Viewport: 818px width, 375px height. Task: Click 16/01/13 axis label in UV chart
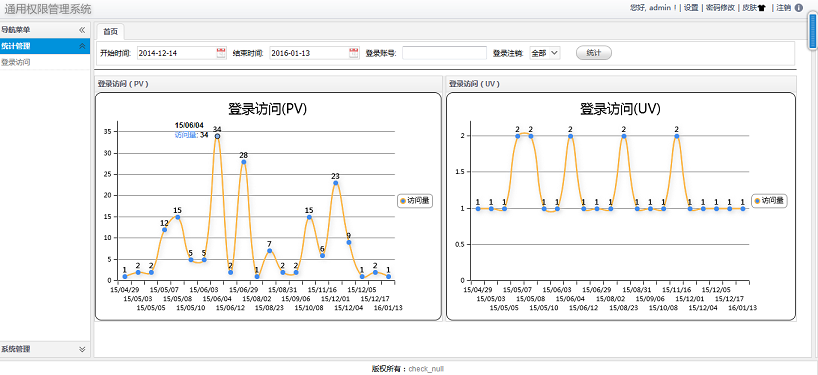coord(742,308)
